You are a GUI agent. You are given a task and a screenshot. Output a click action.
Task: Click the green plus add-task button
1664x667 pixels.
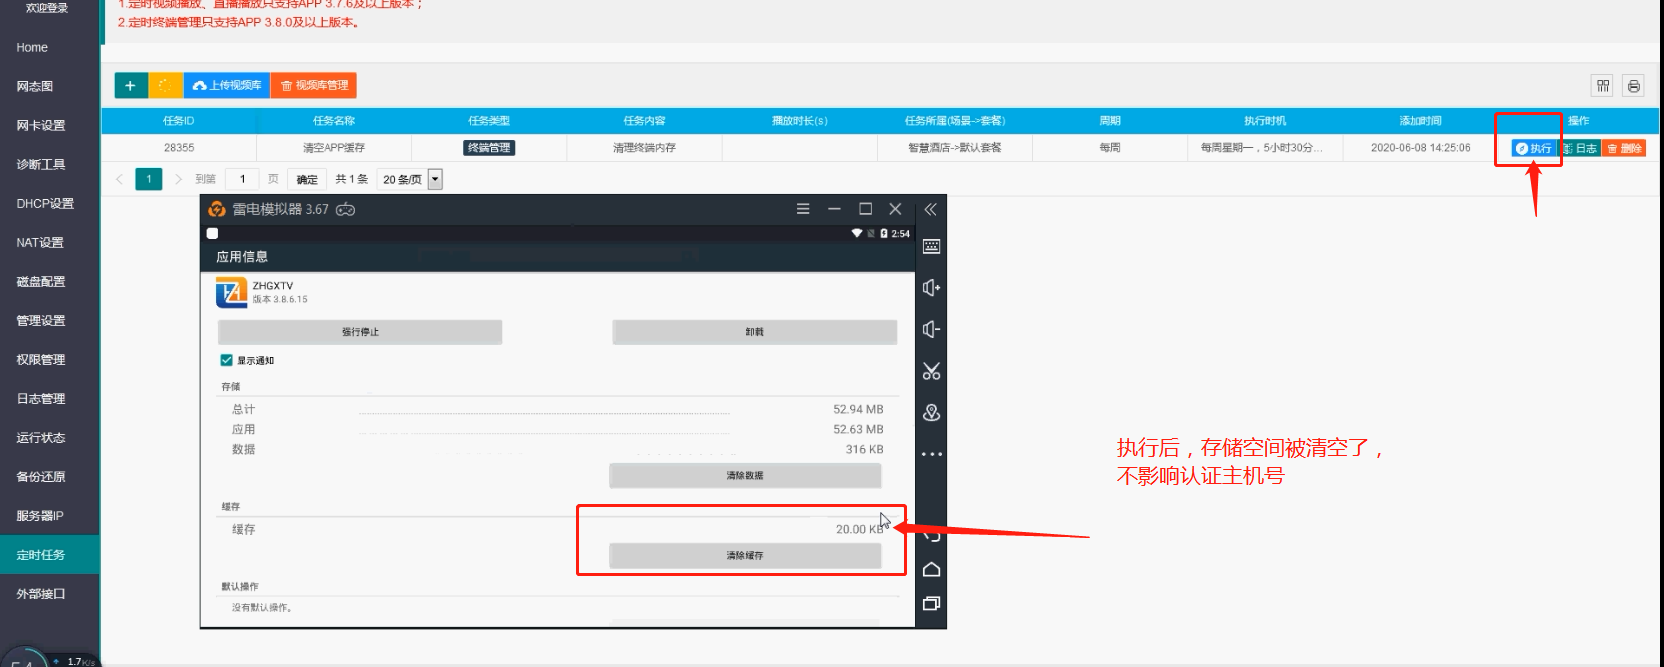[x=131, y=86]
